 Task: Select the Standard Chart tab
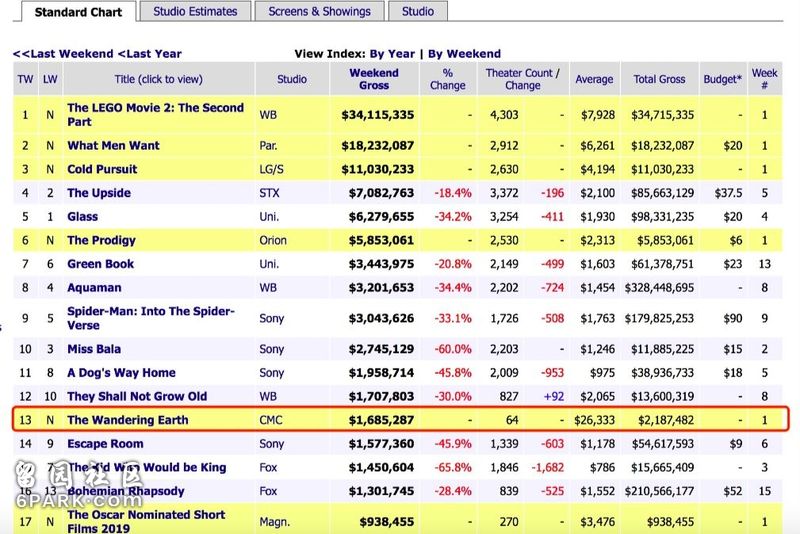(x=78, y=12)
